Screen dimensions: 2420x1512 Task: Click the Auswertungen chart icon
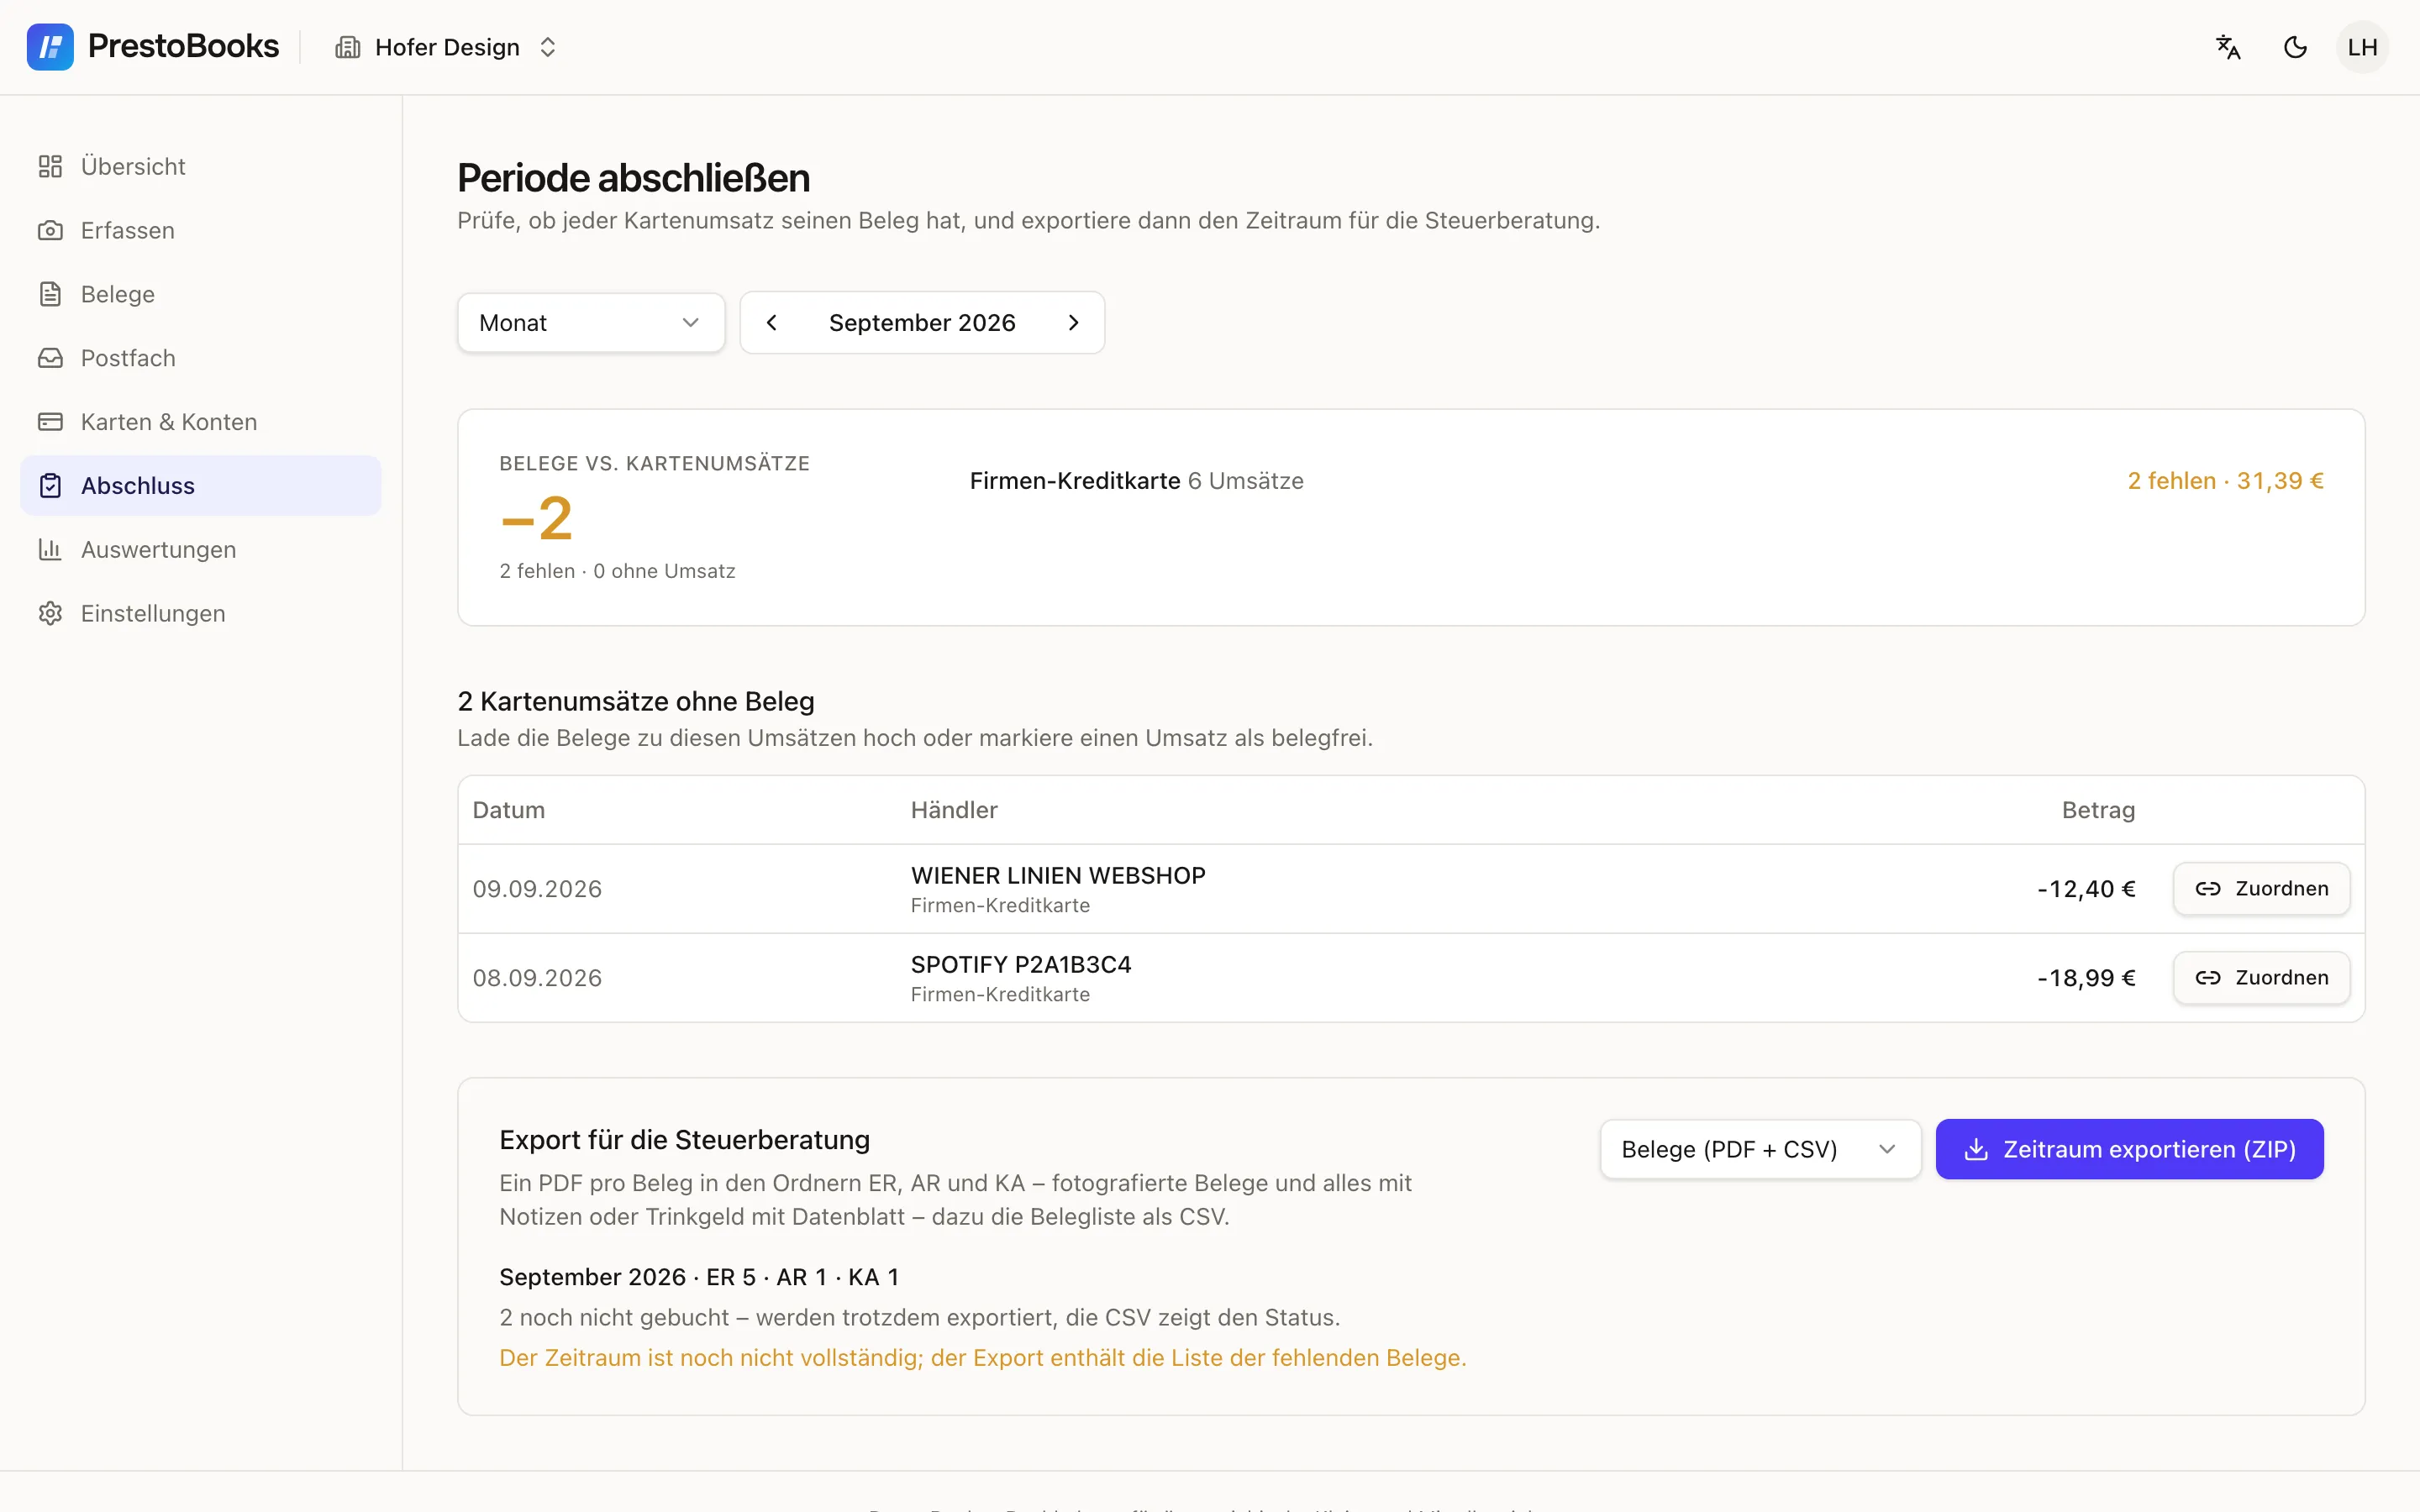[x=50, y=549]
